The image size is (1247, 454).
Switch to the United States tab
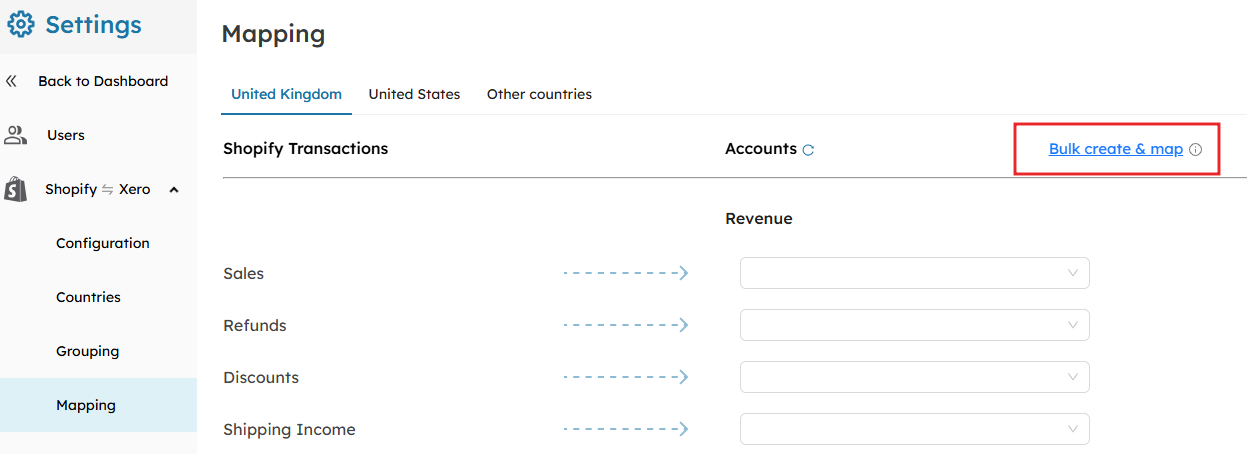[414, 94]
